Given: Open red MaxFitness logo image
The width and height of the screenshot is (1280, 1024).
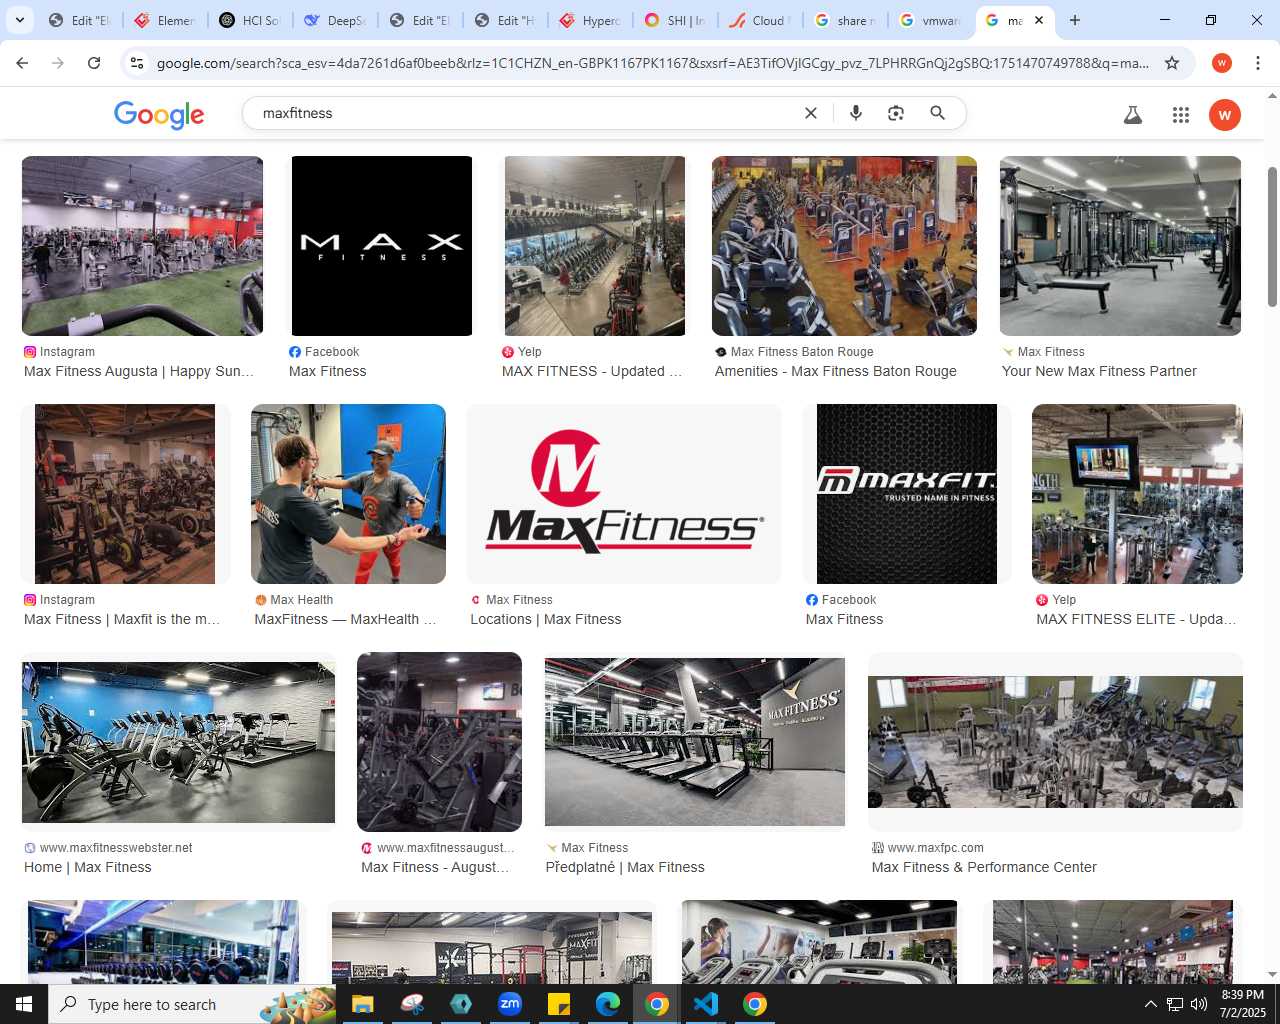Looking at the screenshot, I should pyautogui.click(x=624, y=494).
